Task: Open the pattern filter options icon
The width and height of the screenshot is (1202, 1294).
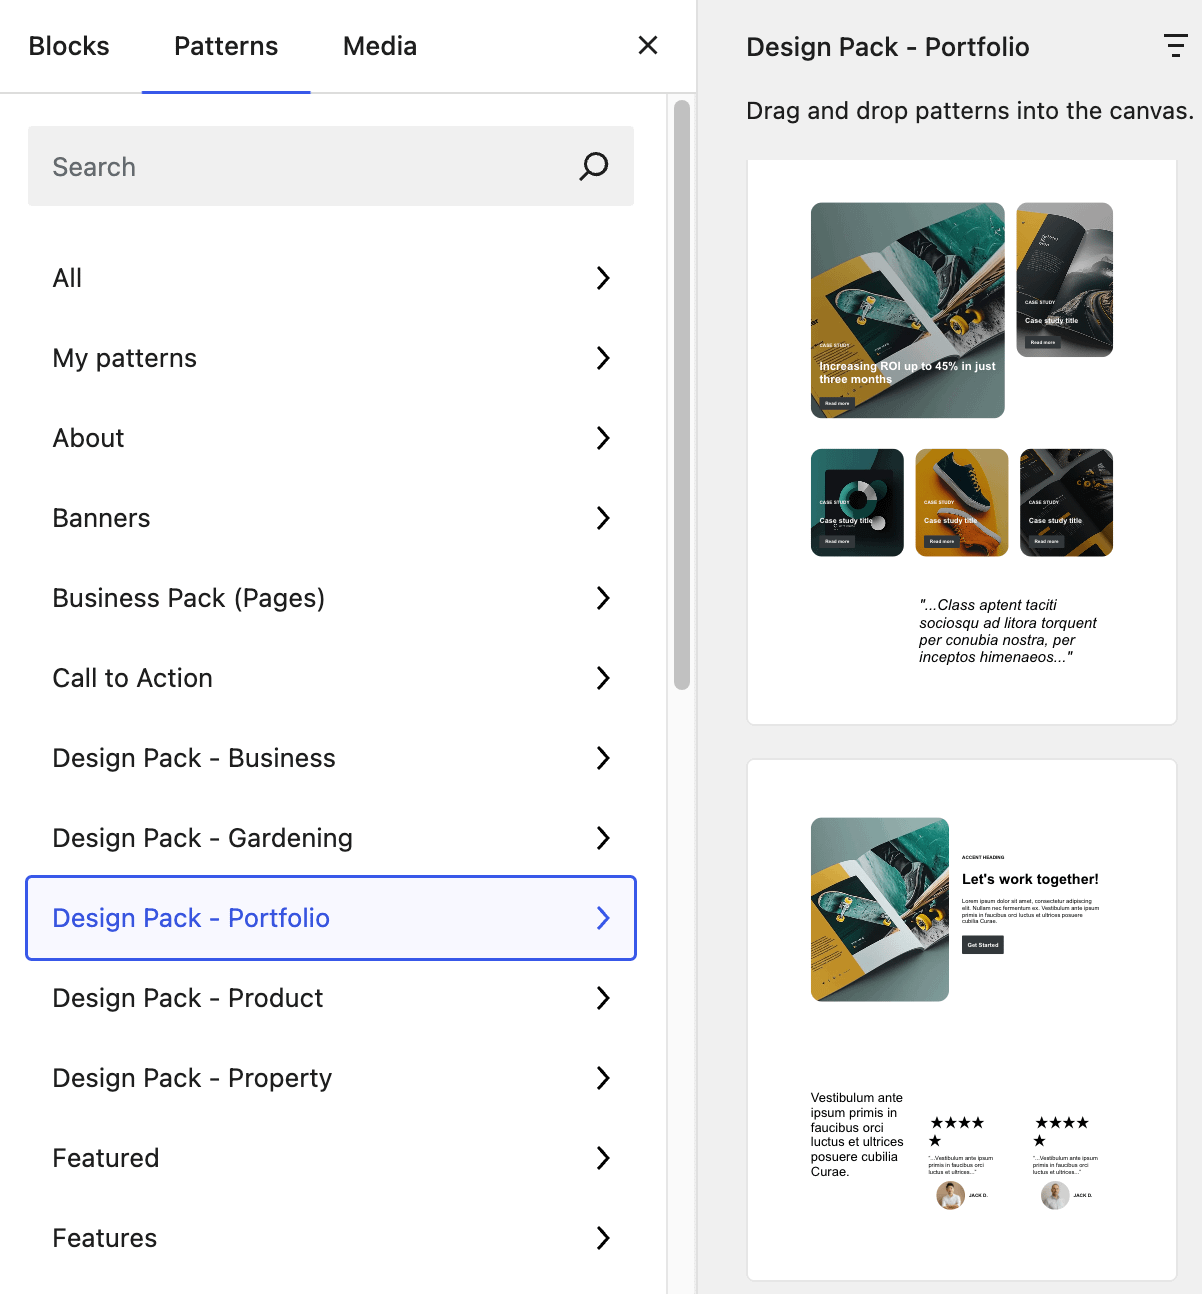Action: pos(1175,46)
